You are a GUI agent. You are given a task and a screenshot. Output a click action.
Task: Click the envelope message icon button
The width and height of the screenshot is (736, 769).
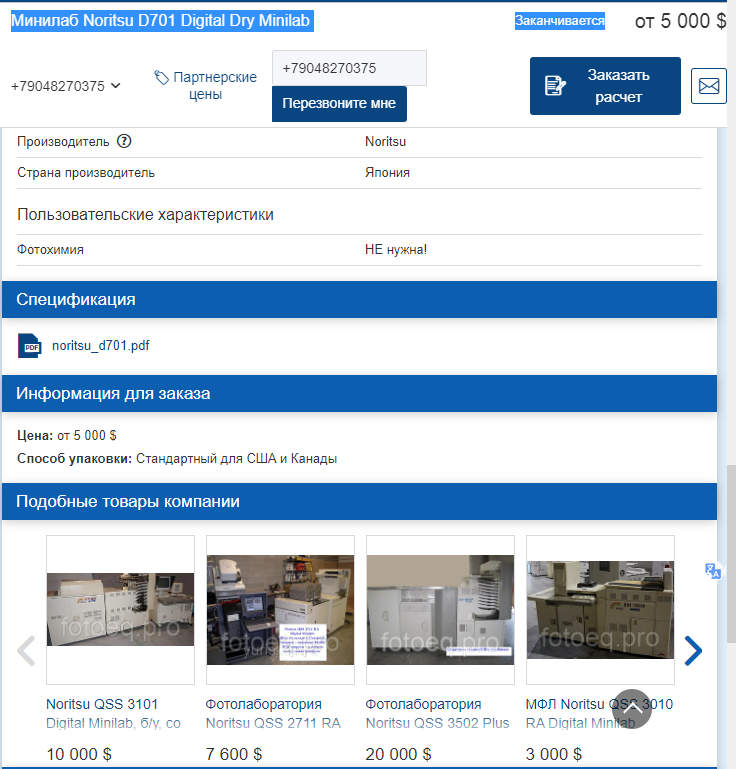click(x=709, y=86)
